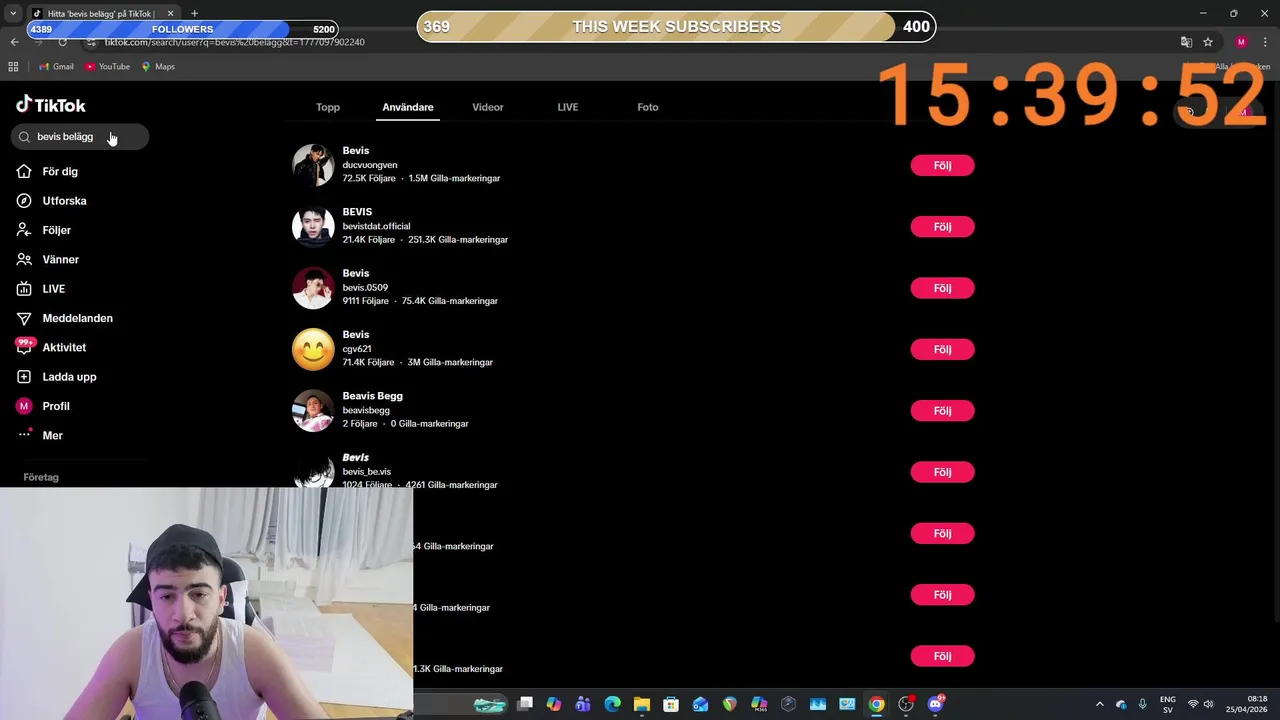Open the Chrome three-dot menu
The image size is (1280, 720).
(x=1265, y=42)
